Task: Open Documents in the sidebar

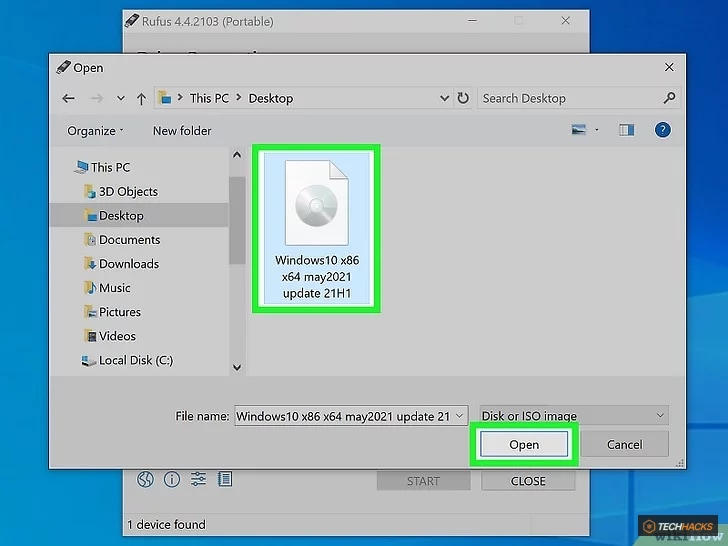Action: point(122,240)
